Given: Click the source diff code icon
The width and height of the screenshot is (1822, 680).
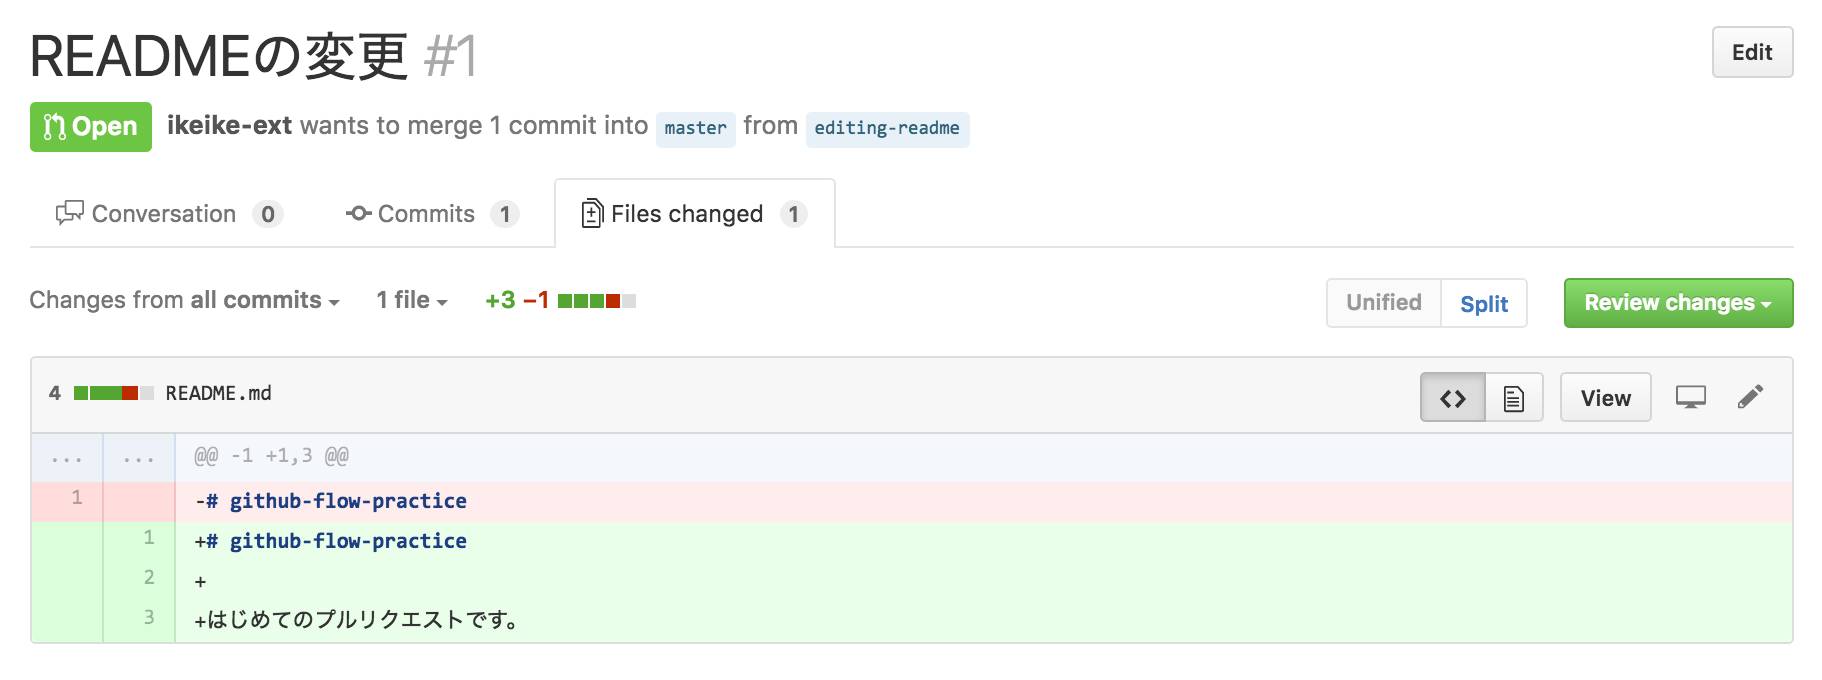Looking at the screenshot, I should (x=1453, y=398).
